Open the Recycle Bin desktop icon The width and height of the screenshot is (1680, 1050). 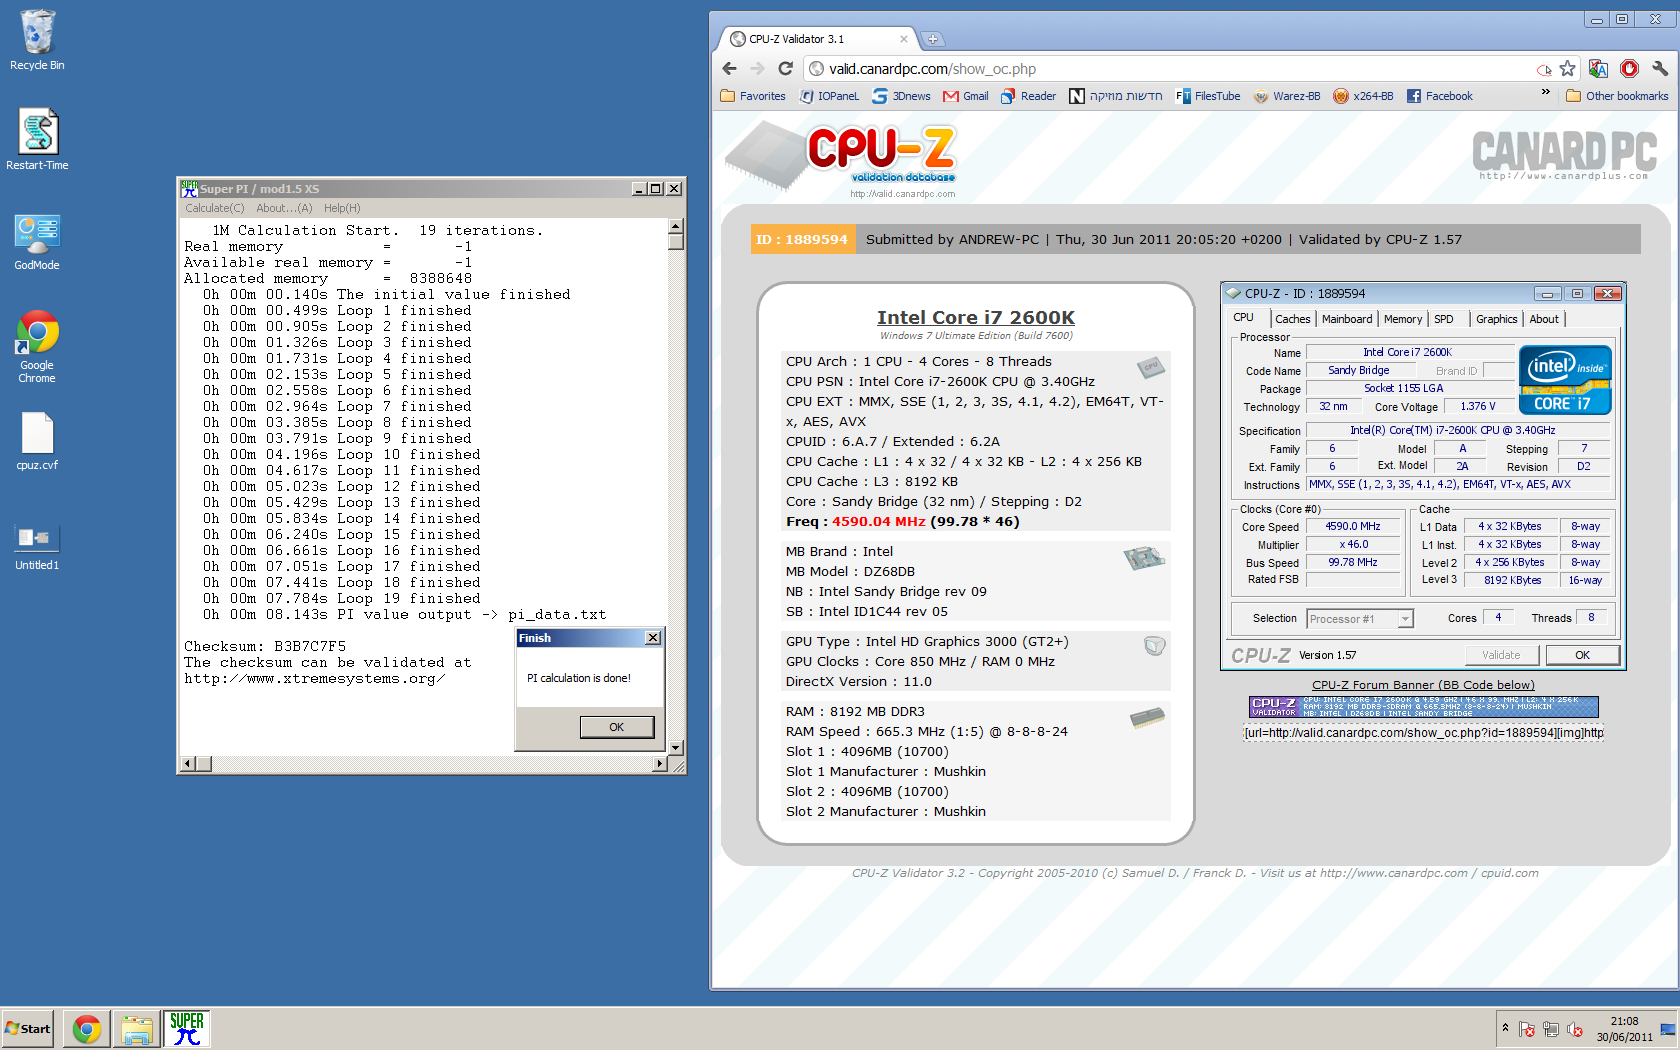tap(37, 40)
